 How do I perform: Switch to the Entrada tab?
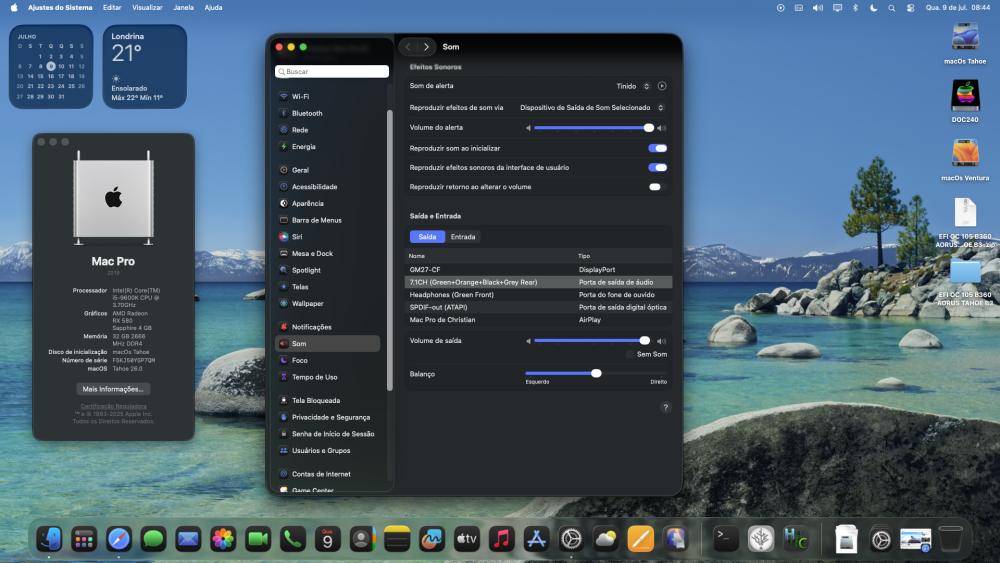tap(463, 237)
